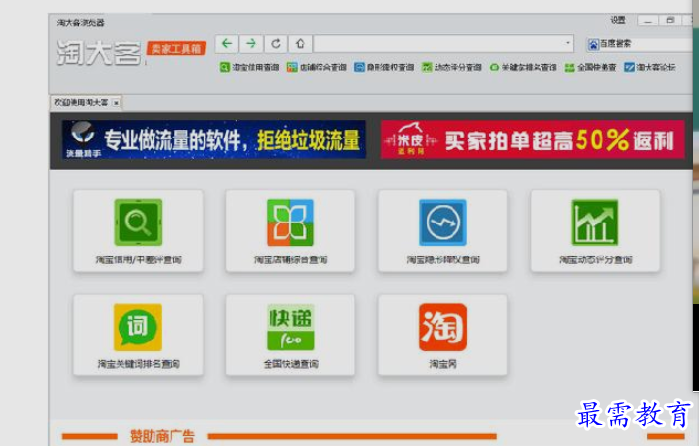
Task: Close the 欢迎使用淘大客 tab
Action: 116,103
